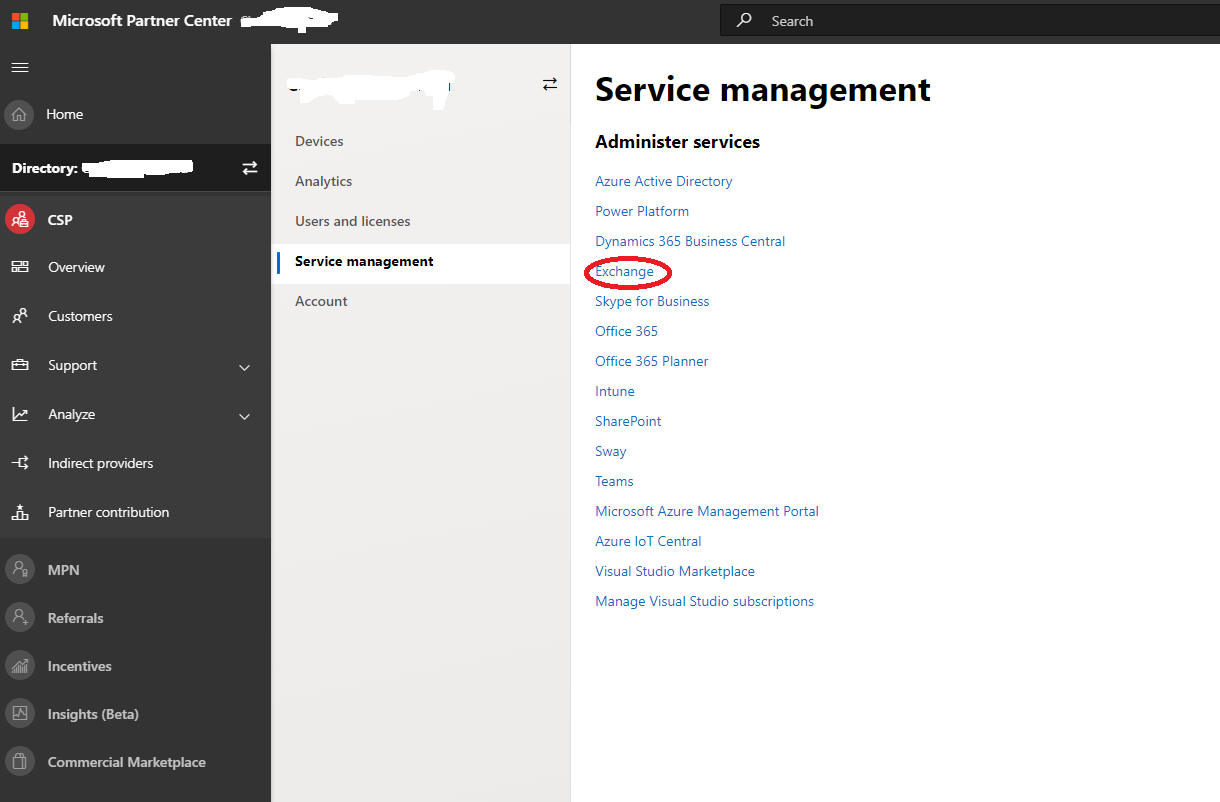Click the red CSP icon
1220x802 pixels.
(19, 219)
